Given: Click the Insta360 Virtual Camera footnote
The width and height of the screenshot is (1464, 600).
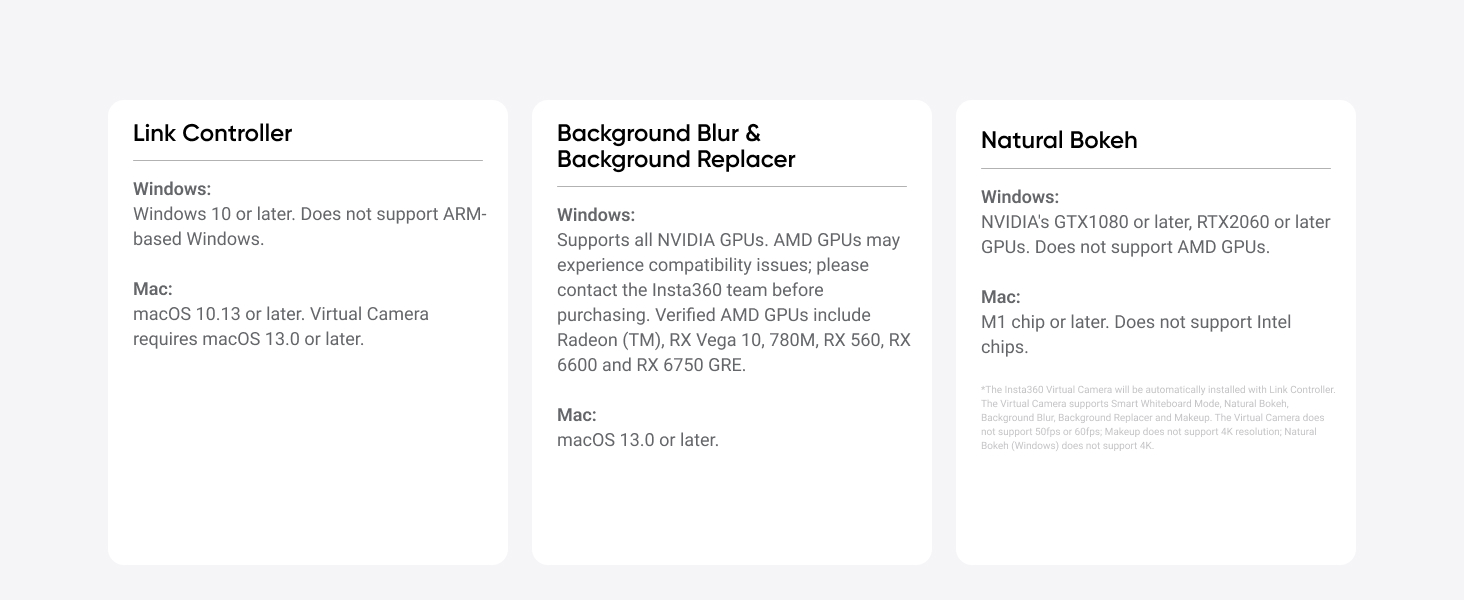Looking at the screenshot, I should coord(1158,418).
